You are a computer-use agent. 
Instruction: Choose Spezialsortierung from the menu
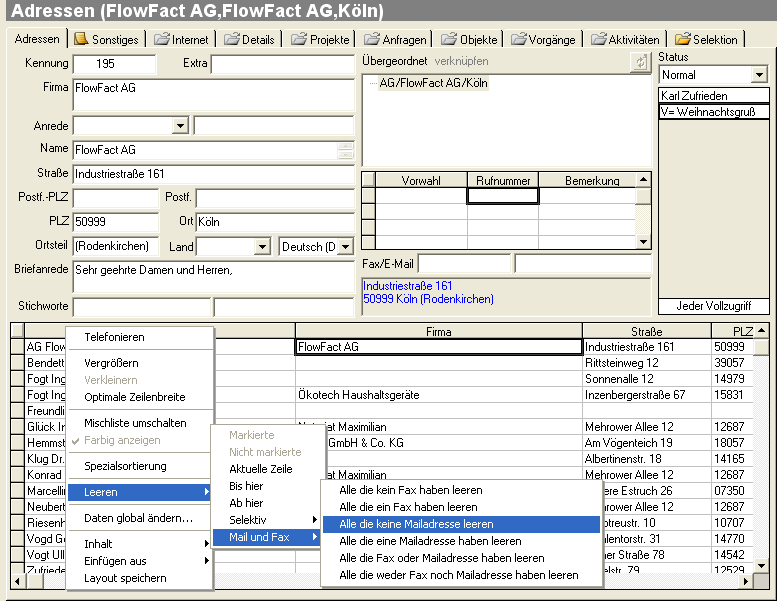141,466
